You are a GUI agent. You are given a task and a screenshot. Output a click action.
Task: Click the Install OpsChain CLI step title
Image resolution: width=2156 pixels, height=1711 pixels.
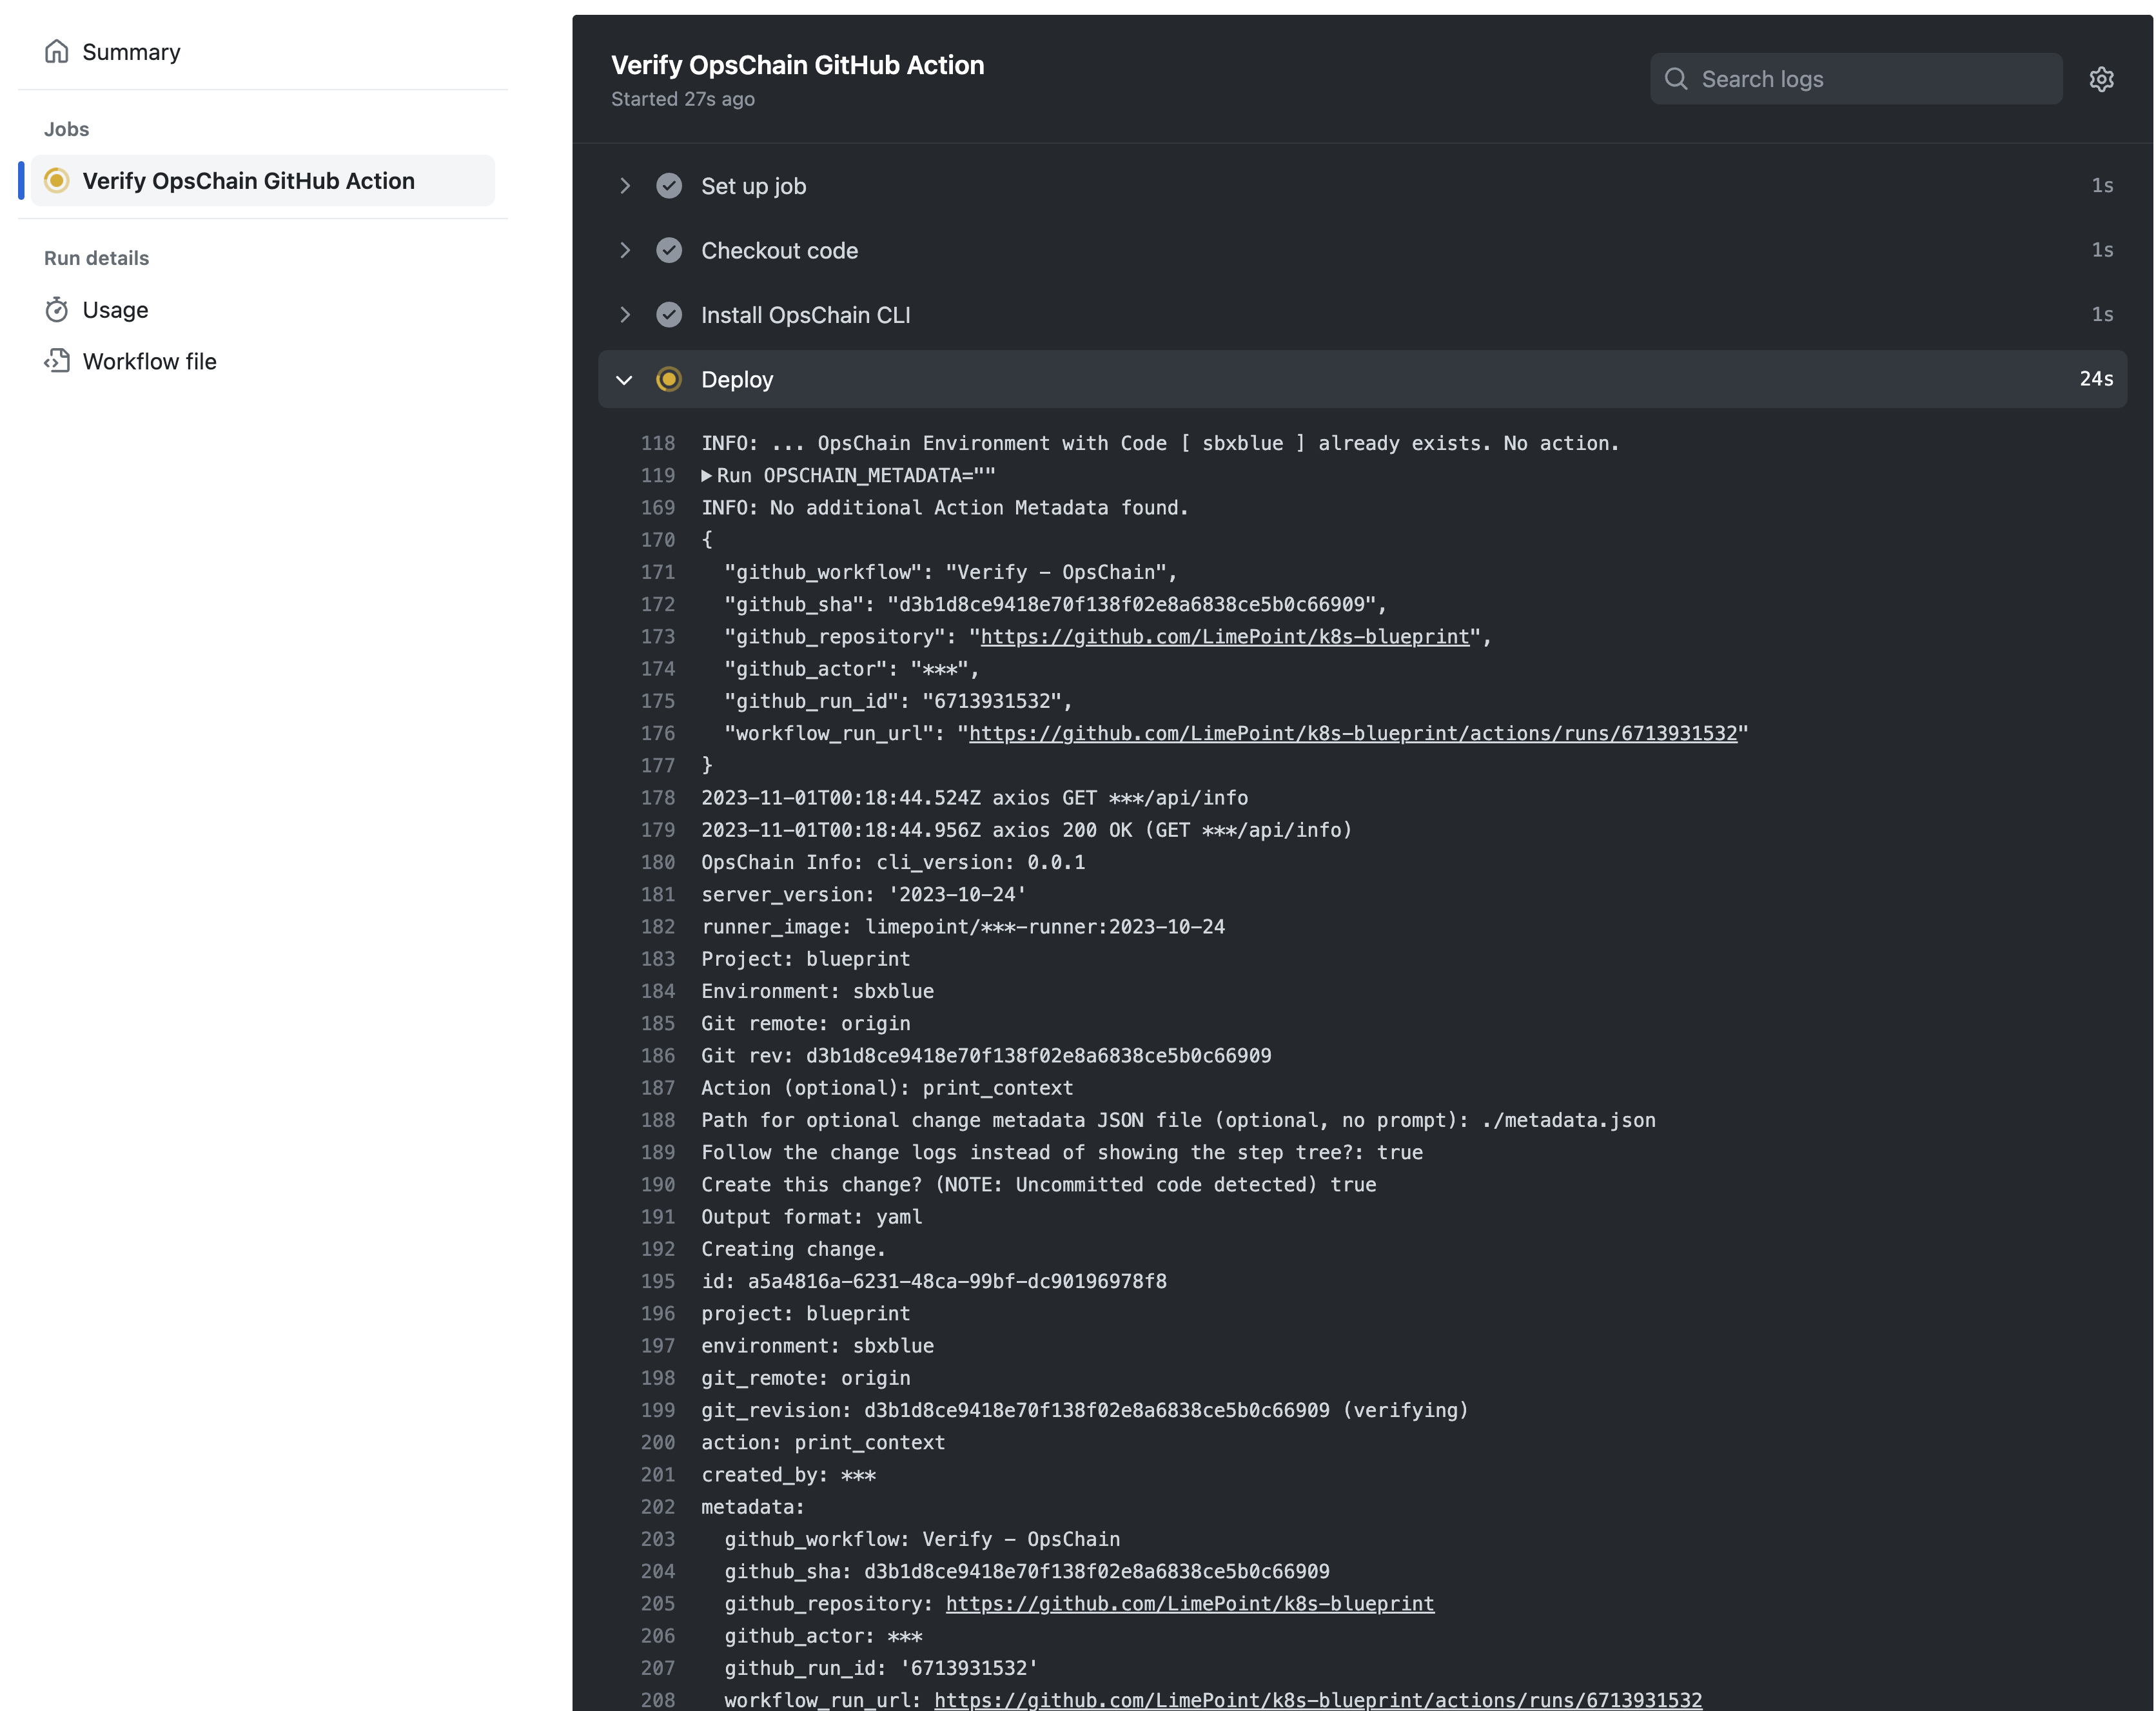pos(806,315)
